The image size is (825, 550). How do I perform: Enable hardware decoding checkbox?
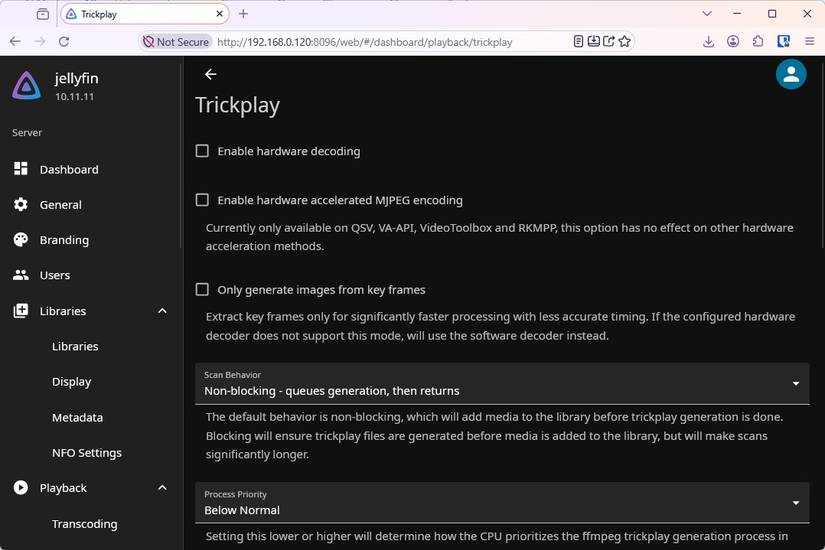(x=202, y=151)
